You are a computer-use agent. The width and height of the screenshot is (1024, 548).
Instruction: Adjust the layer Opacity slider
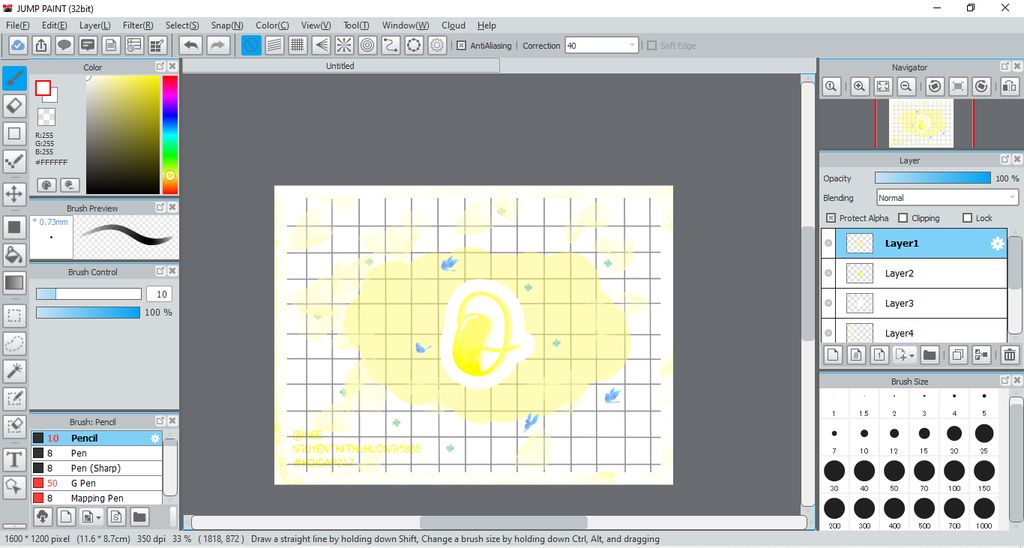click(x=933, y=178)
